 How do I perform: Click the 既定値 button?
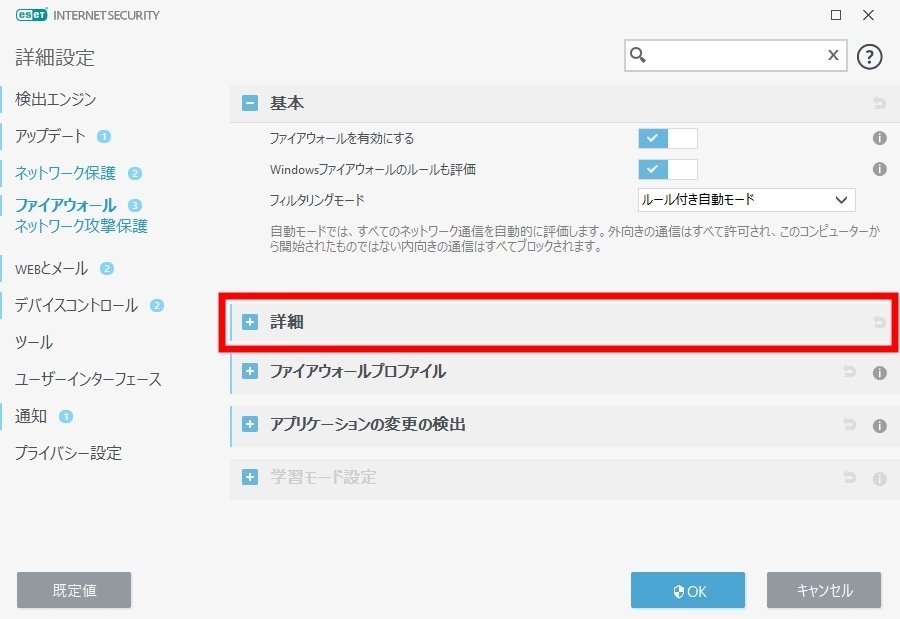click(74, 590)
